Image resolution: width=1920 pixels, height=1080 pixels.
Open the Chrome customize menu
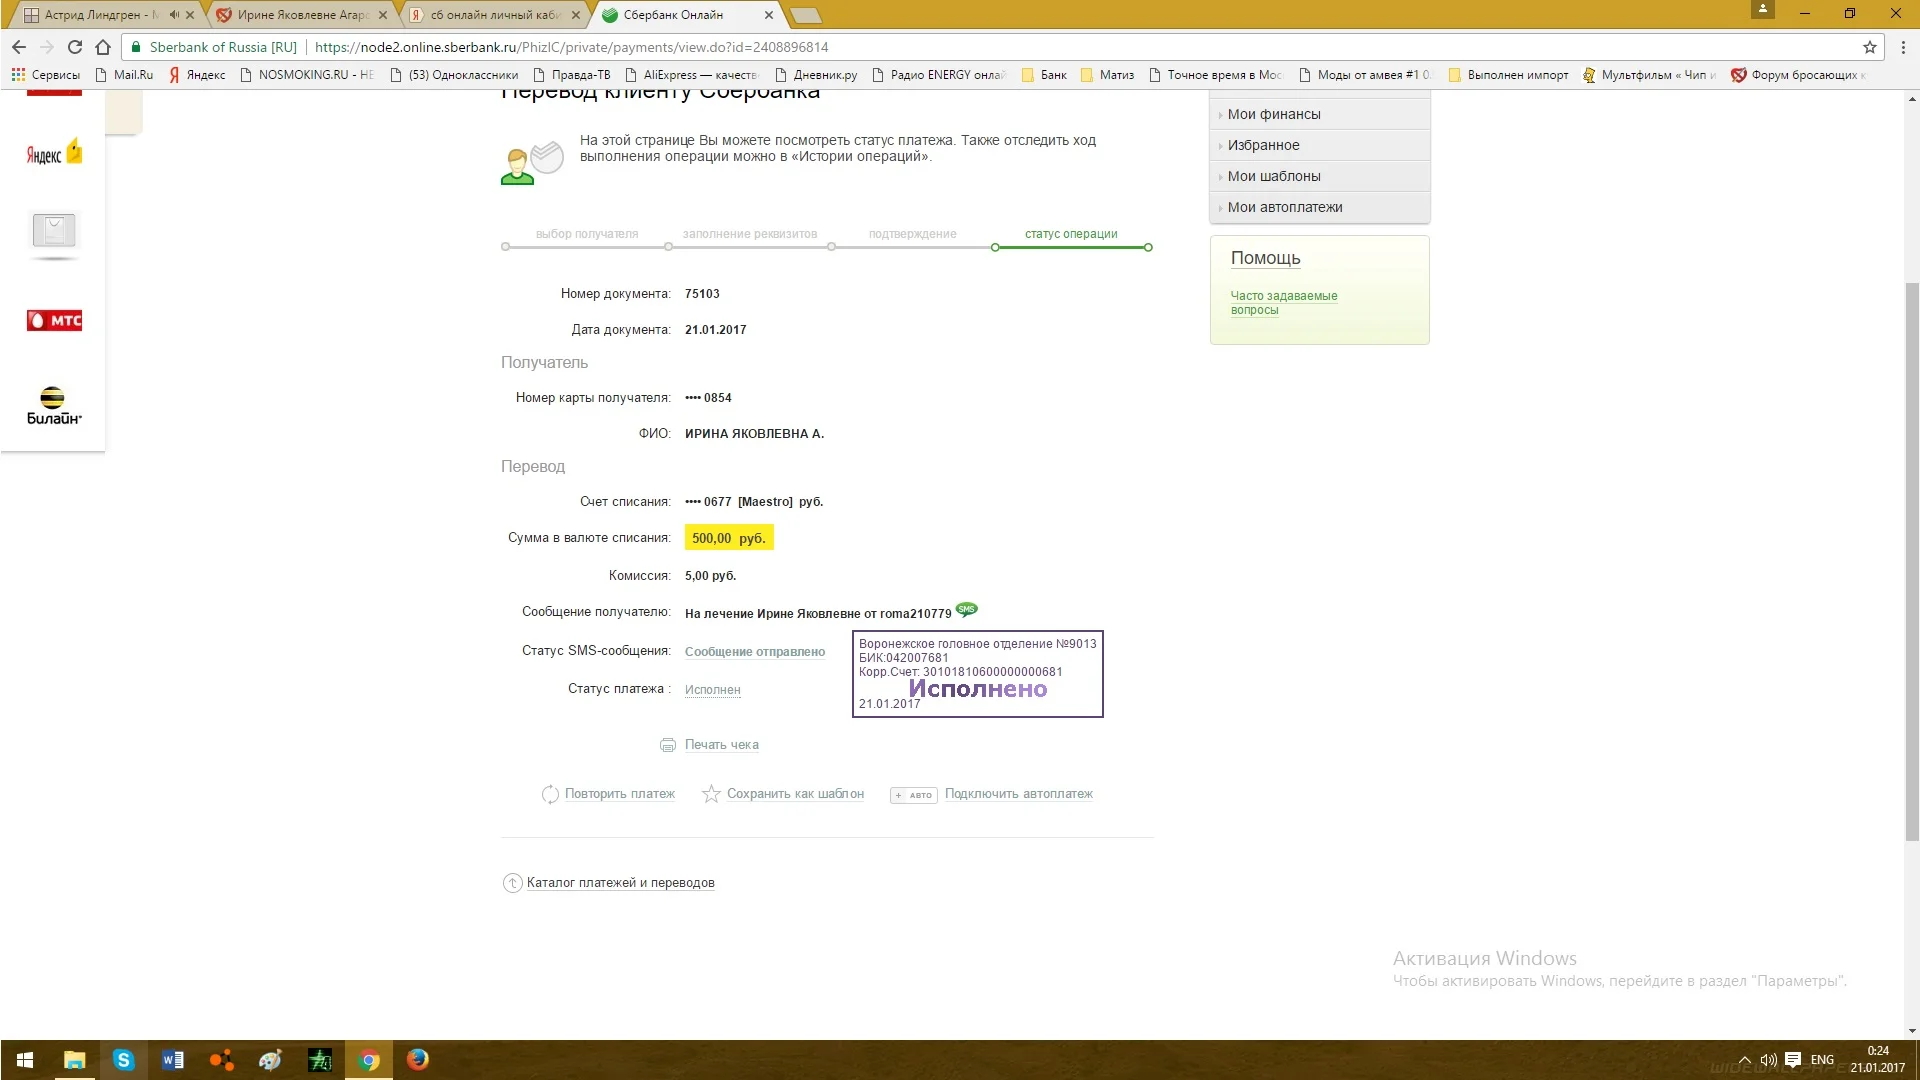[x=1903, y=47]
